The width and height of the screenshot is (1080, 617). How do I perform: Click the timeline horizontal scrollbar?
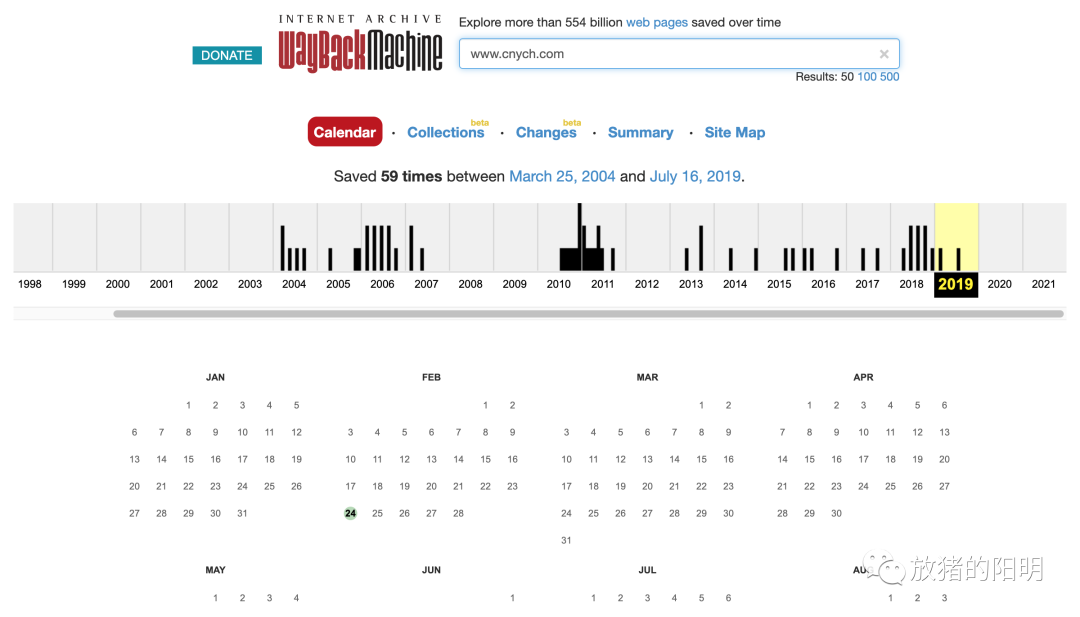588,314
